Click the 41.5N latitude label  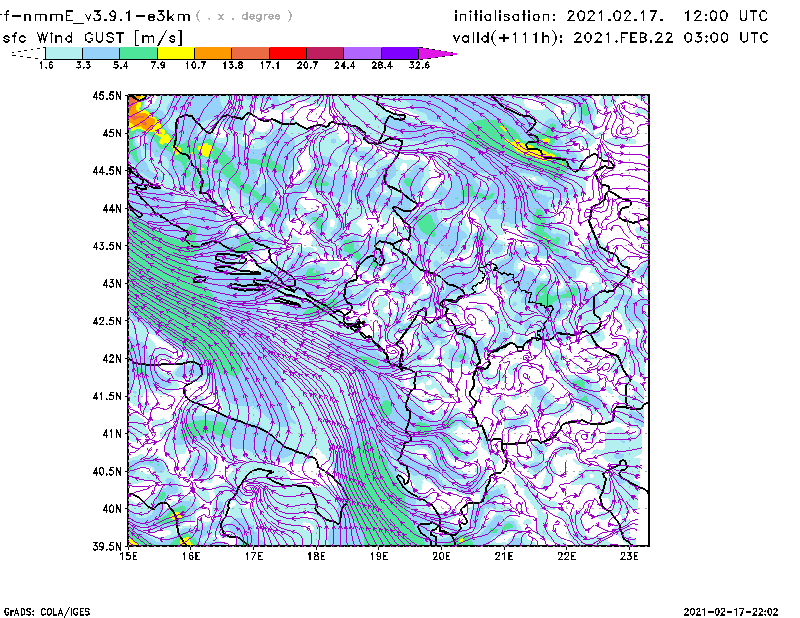click(x=107, y=396)
